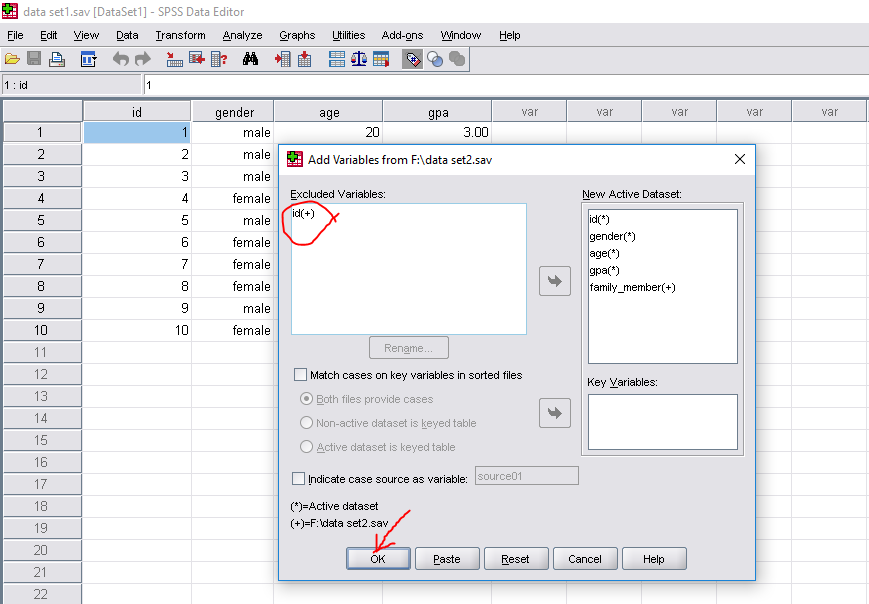Open the Help menu
869x604 pixels.
[x=509, y=35]
